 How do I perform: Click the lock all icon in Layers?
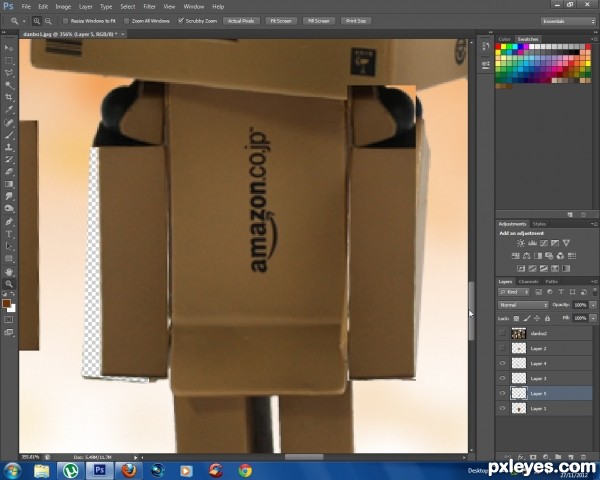pyautogui.click(x=547, y=318)
